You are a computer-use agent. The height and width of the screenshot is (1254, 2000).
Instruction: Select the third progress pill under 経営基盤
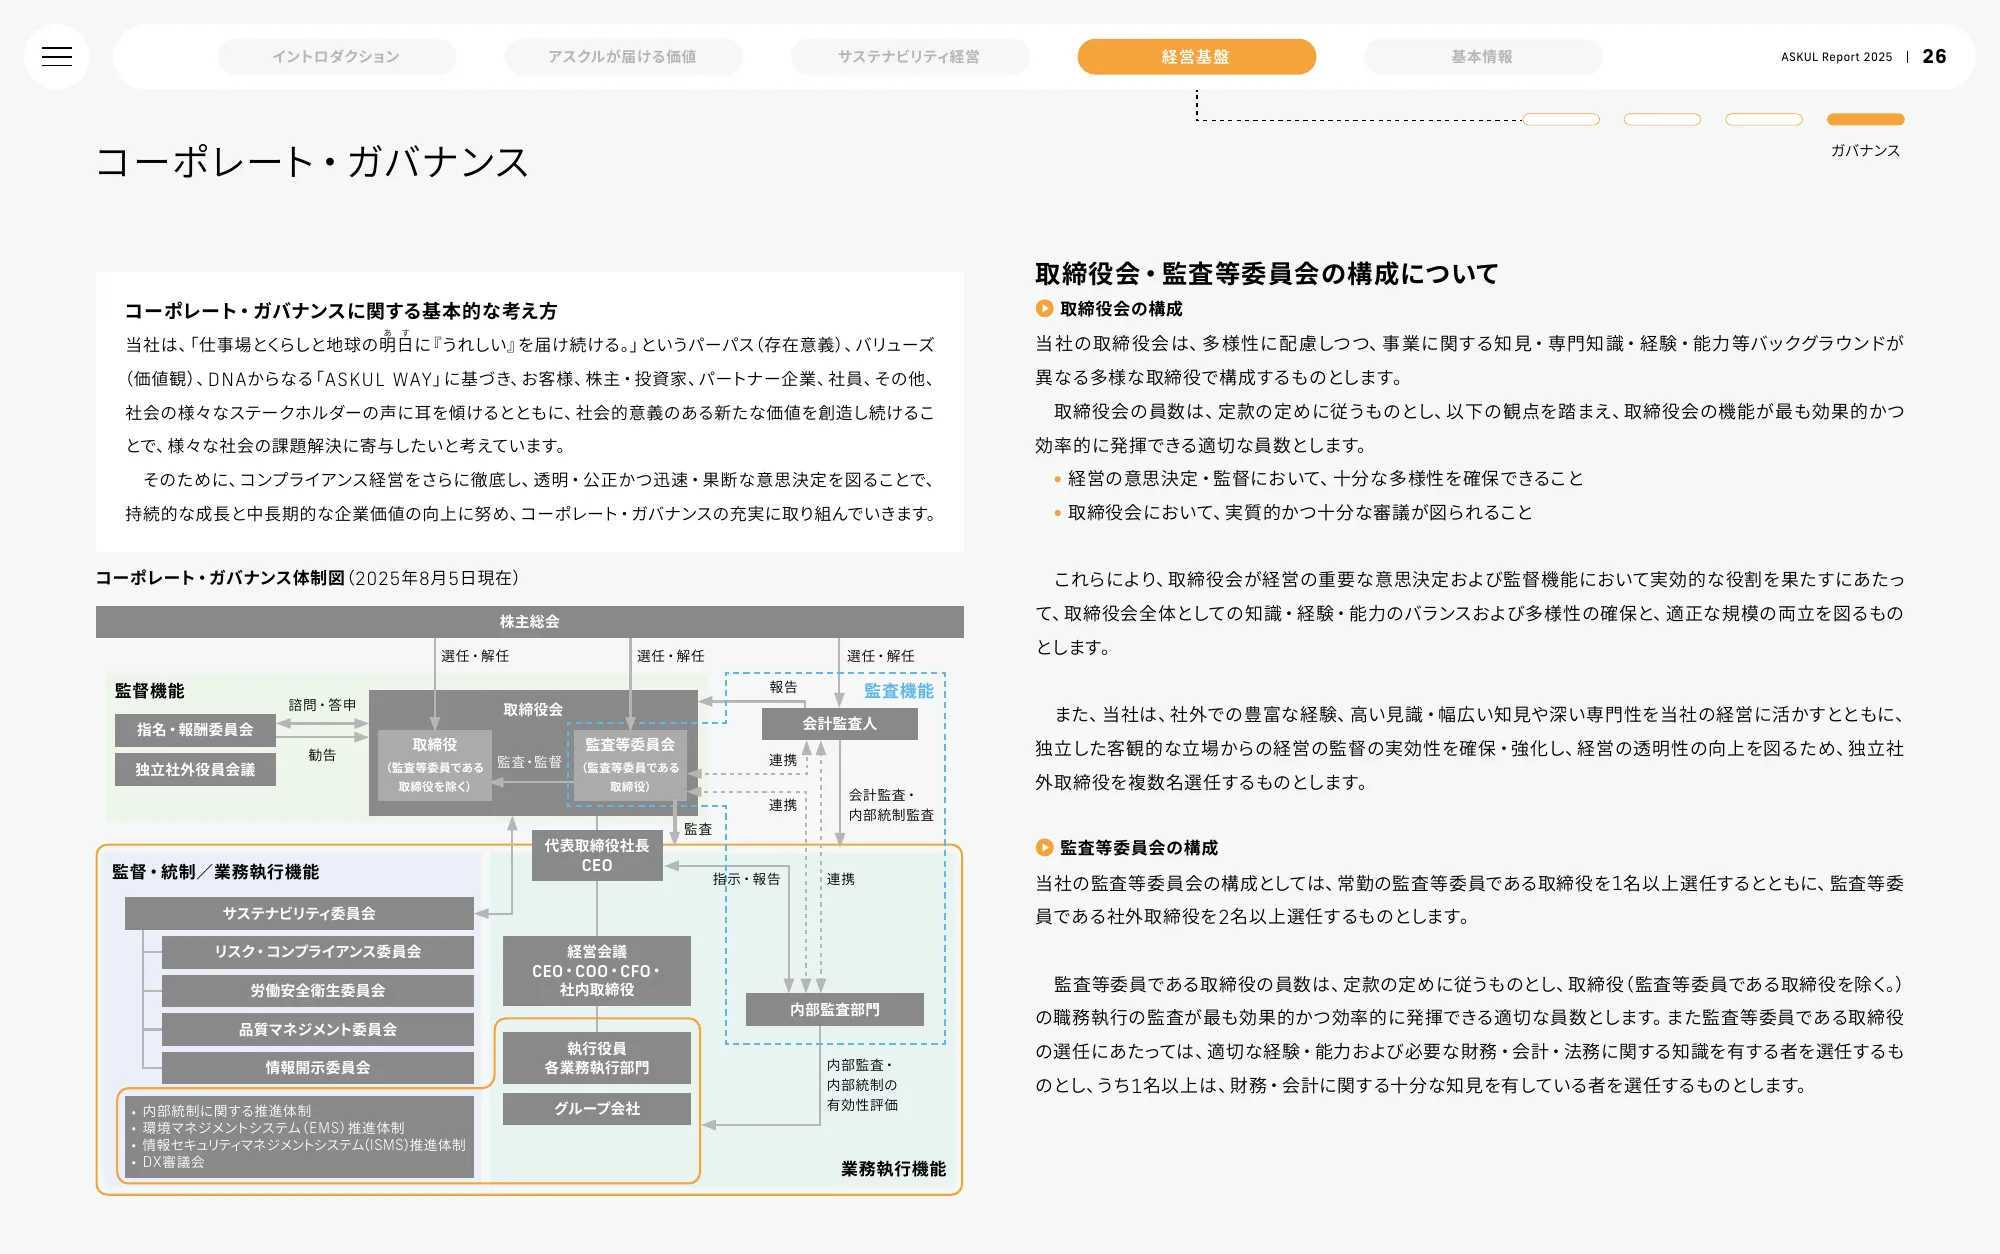tap(1765, 118)
